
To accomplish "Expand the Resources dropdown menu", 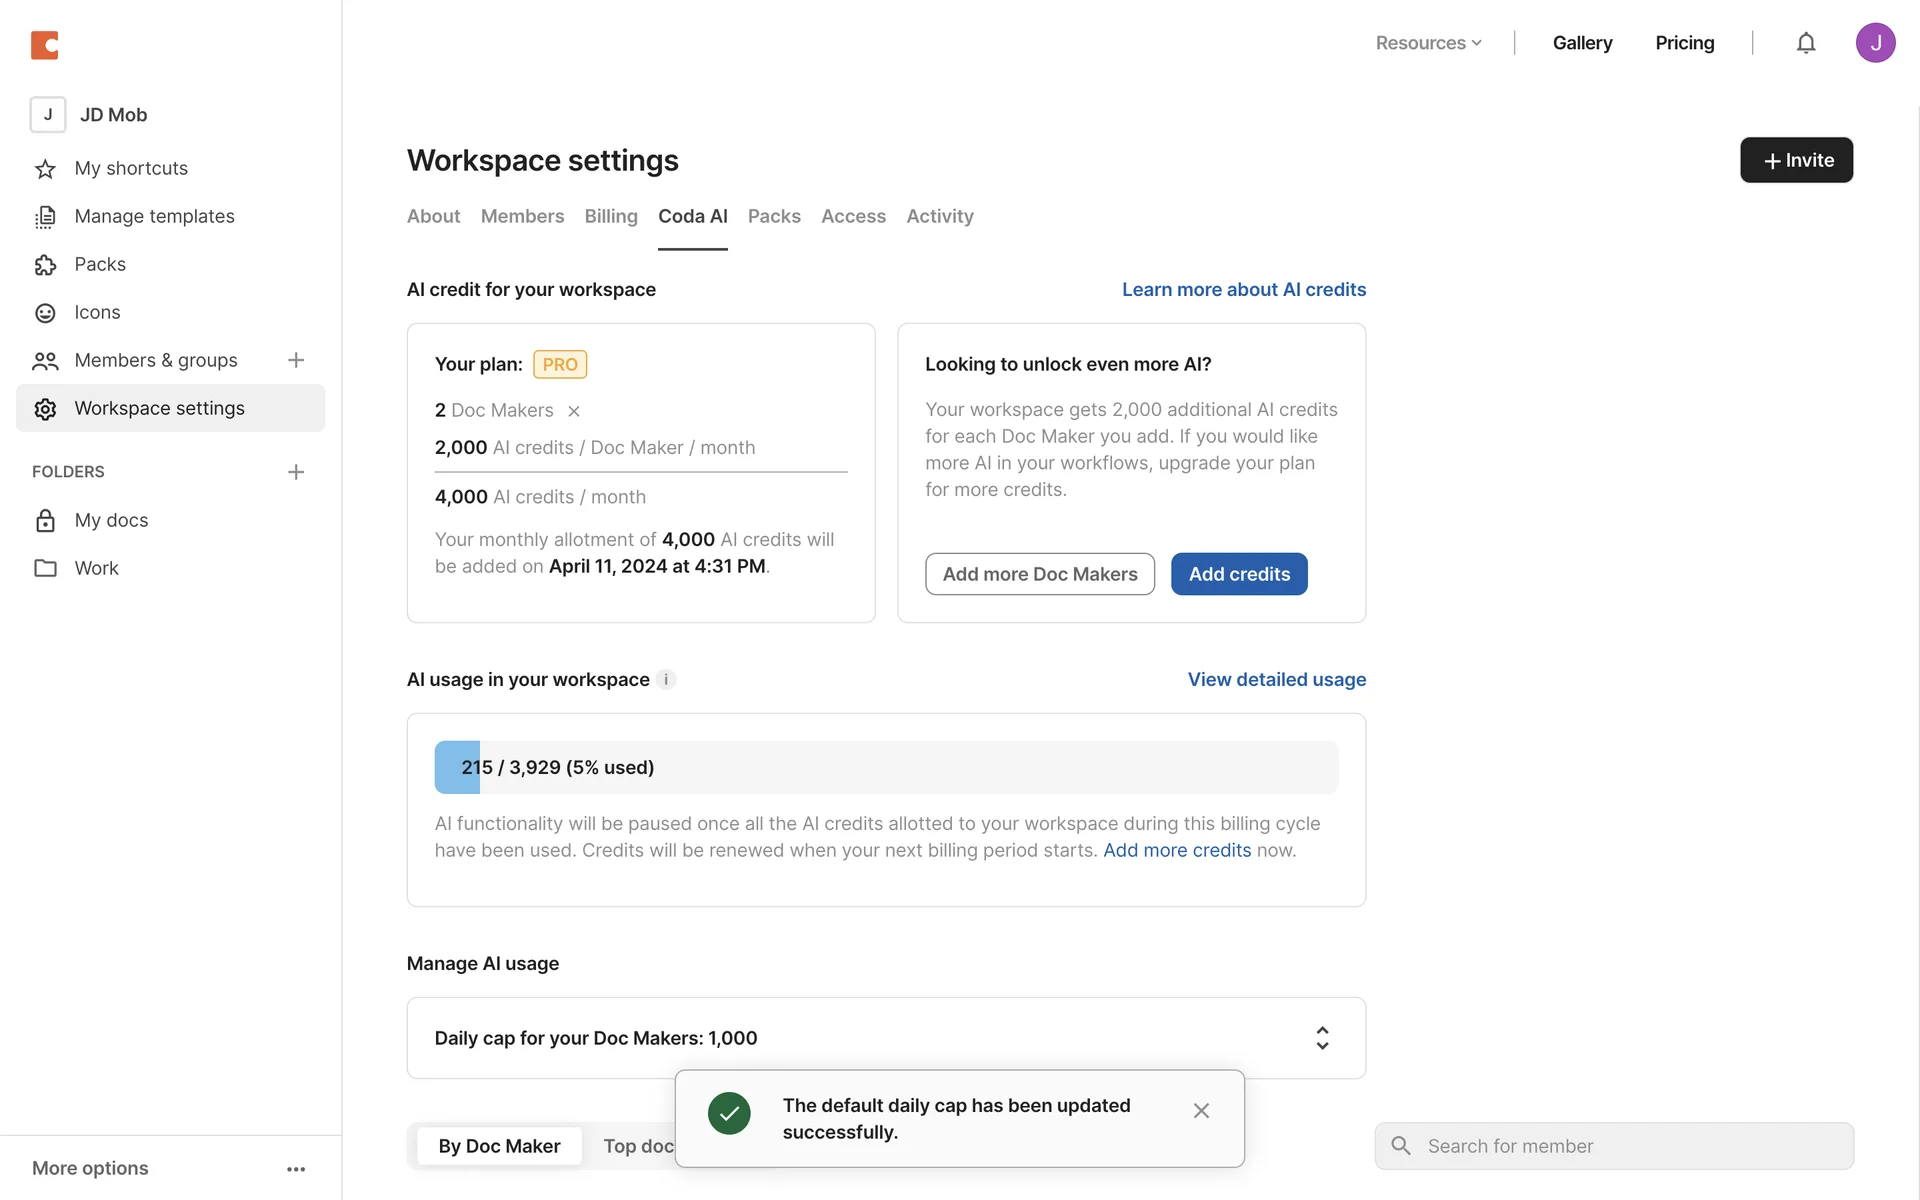I will coord(1428,43).
